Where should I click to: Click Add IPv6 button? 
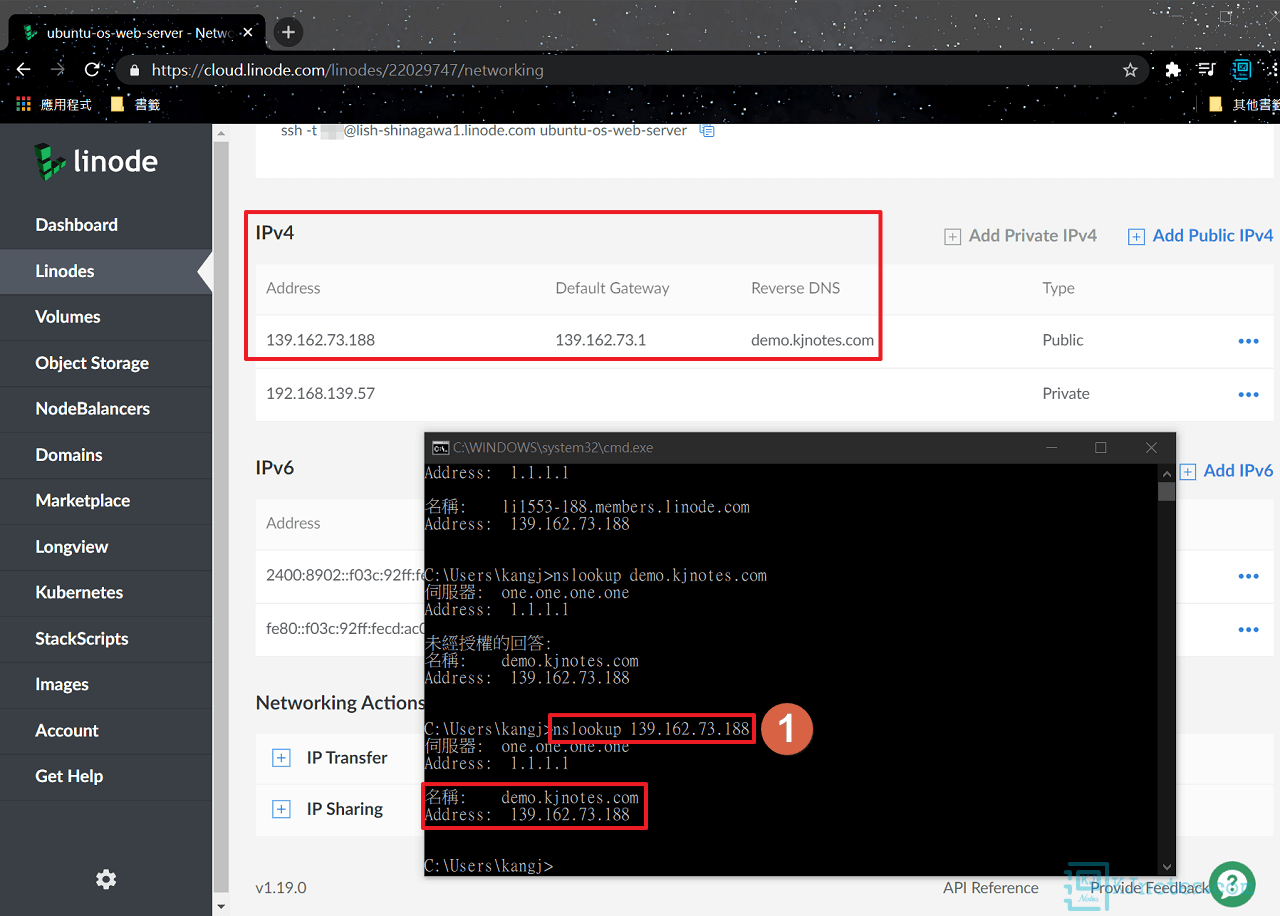pos(1226,471)
